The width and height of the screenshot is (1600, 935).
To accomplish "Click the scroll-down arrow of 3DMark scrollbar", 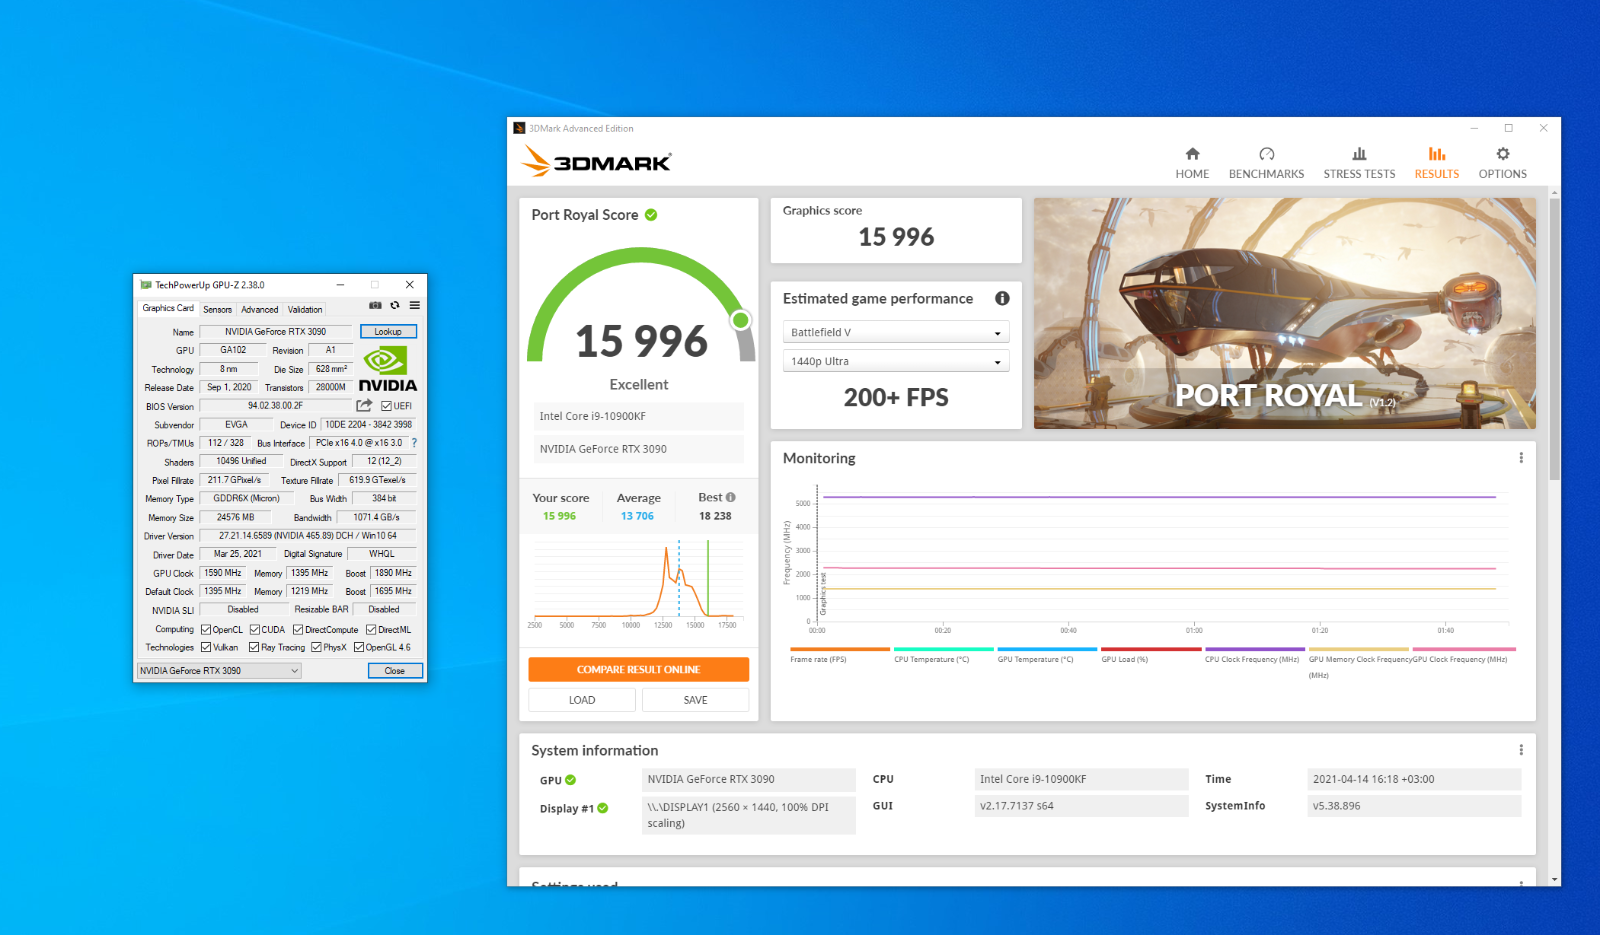I will pyautogui.click(x=1554, y=880).
